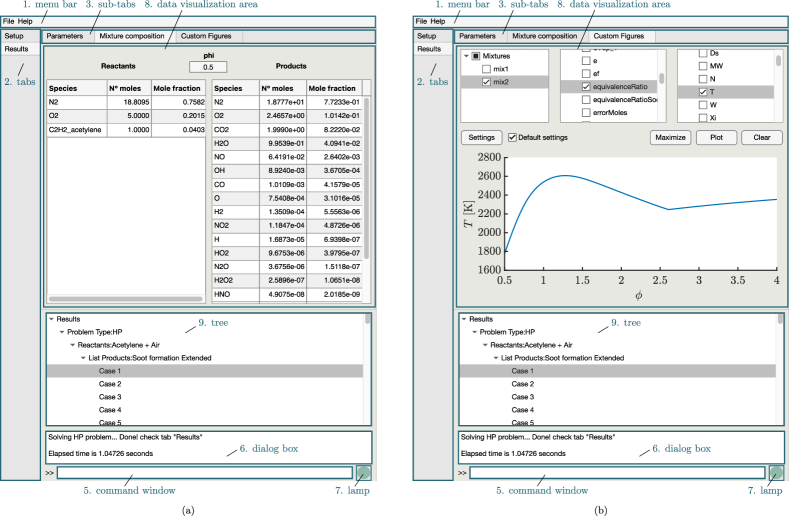Uncheck the equivalenceRatio variable checkbox
The width and height of the screenshot is (789, 516).
pyautogui.click(x=584, y=87)
